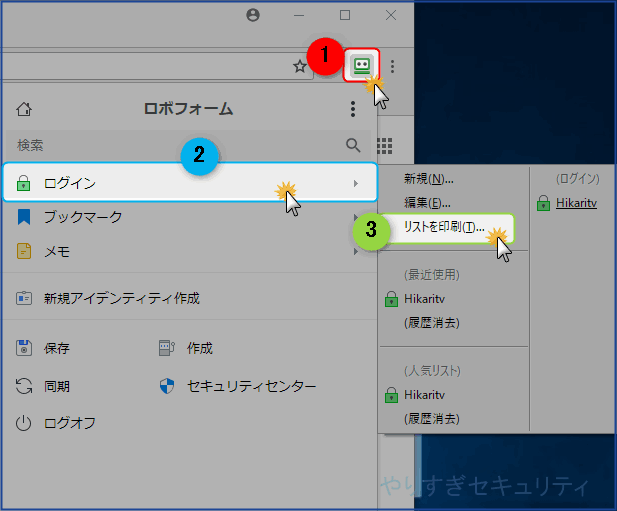Click 履歴消去 under 人気リスト
617x511 pixels.
(432, 419)
